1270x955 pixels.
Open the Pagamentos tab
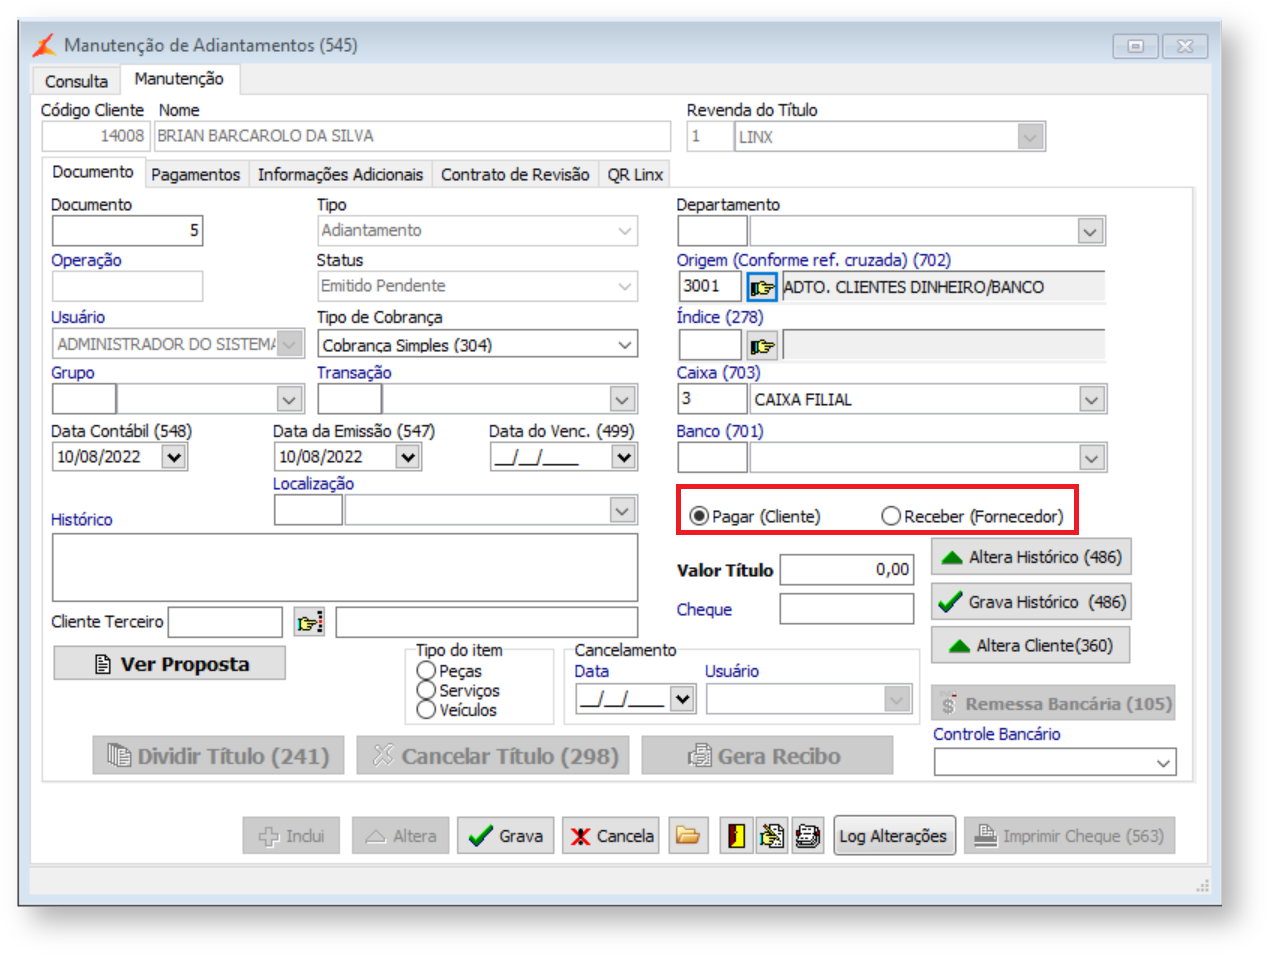pos(196,174)
